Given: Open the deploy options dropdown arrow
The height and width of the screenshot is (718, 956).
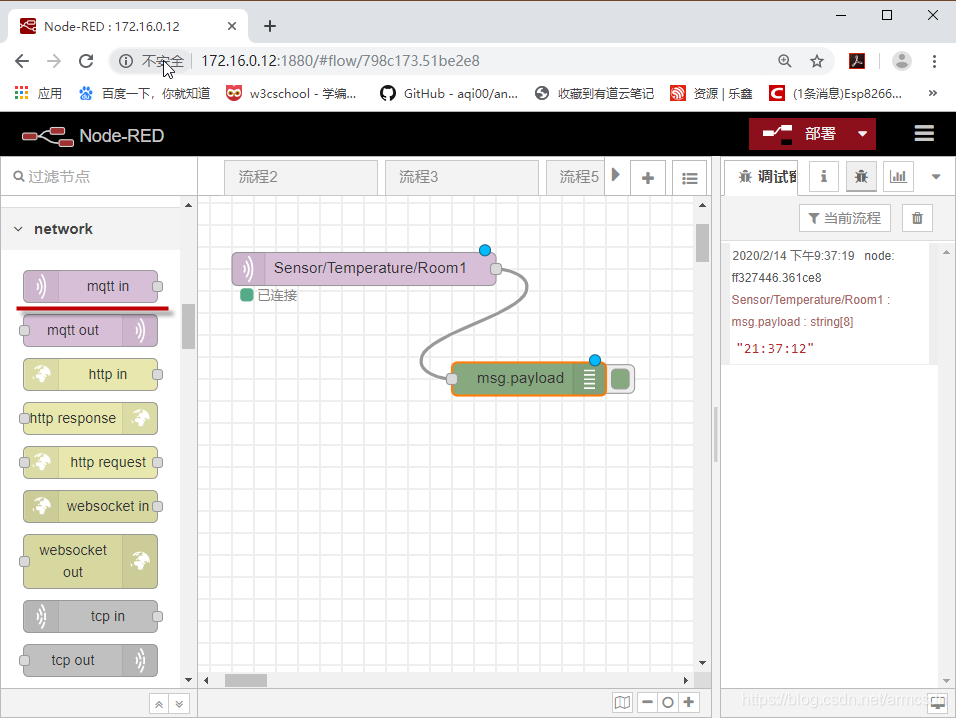Looking at the screenshot, I should point(862,133).
